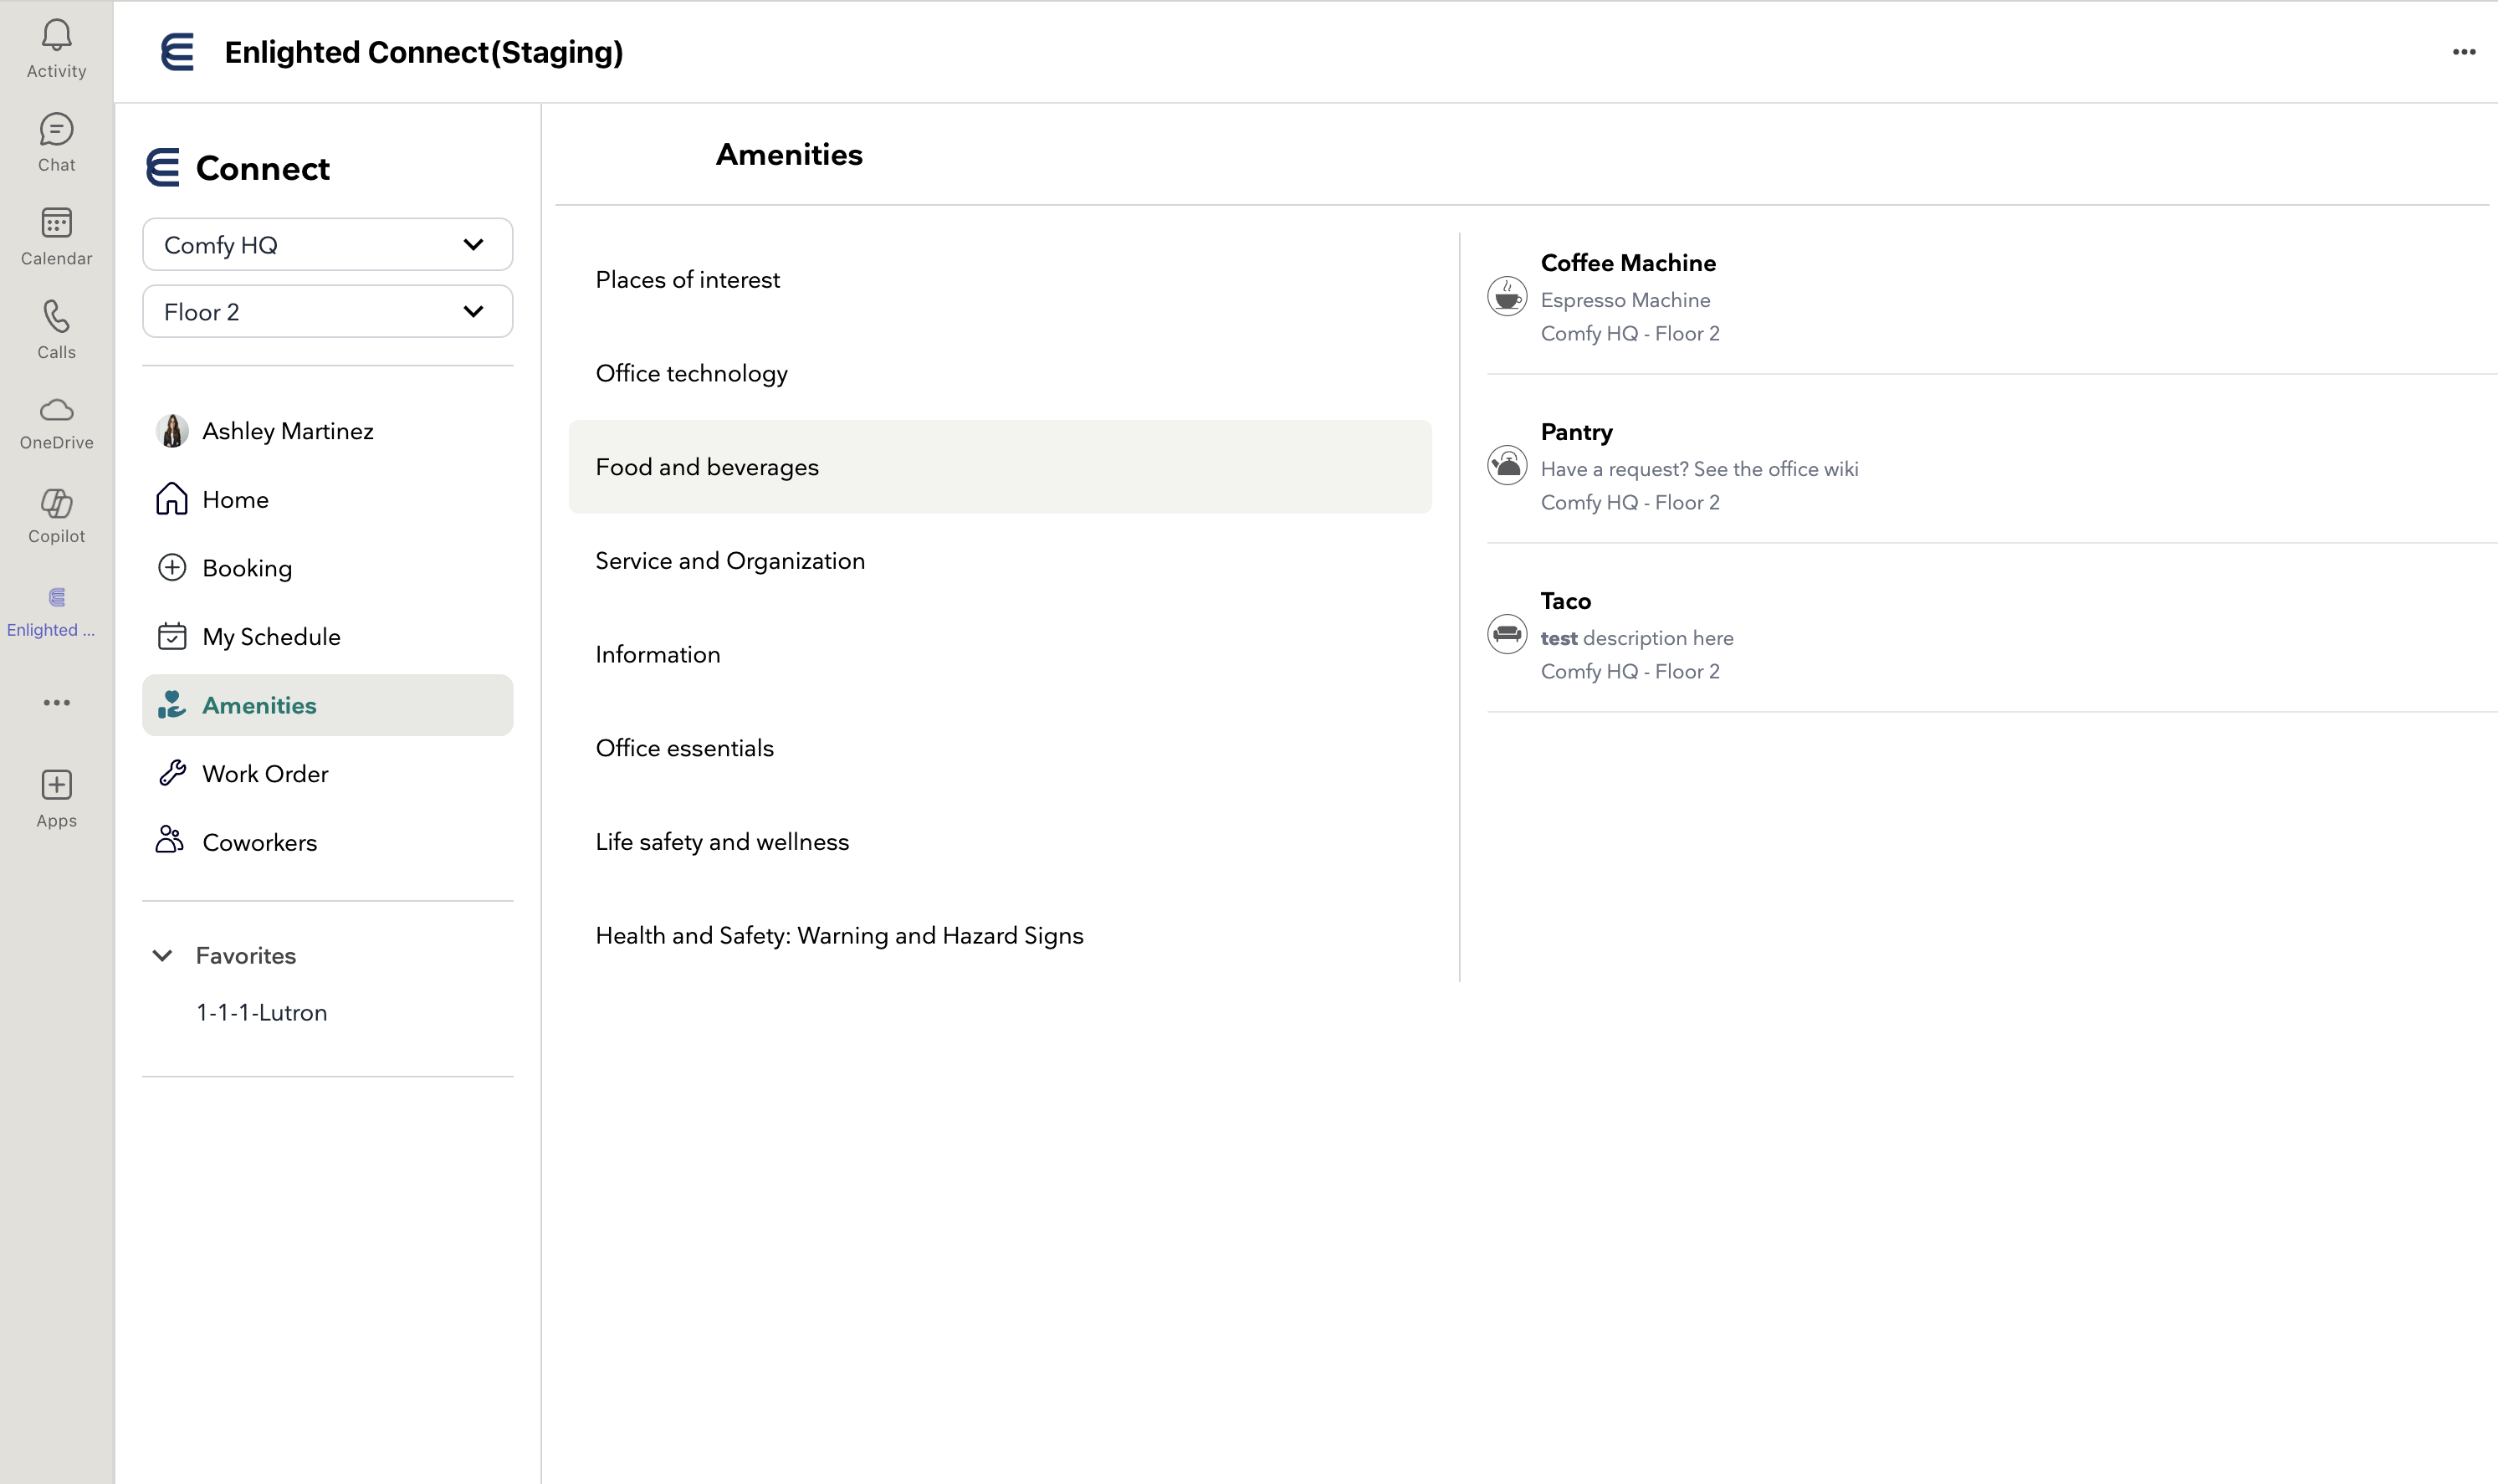Click the Connect logo in the sidebar
The image size is (2498, 1484).
(163, 167)
